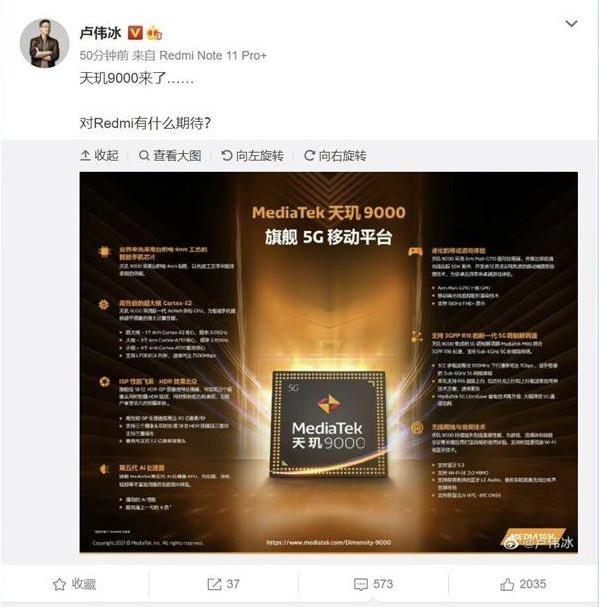The image size is (599, 607).
Task: Click the rotate-right circular arrow icon
Action: pos(309,156)
